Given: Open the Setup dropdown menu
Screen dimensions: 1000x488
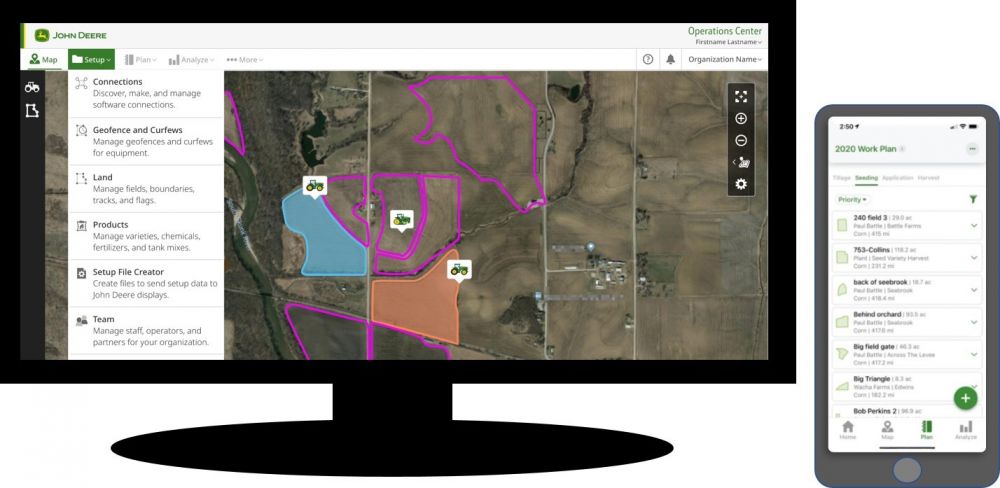Looking at the screenshot, I should pos(91,59).
